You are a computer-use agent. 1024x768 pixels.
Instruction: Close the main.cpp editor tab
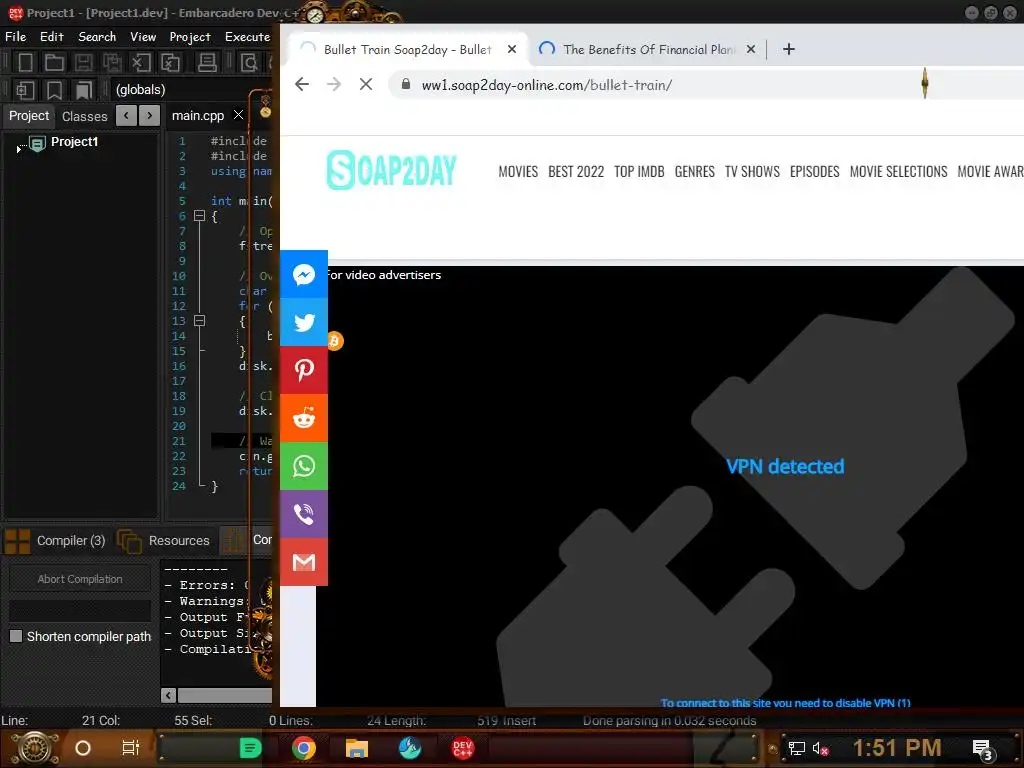tap(238, 115)
